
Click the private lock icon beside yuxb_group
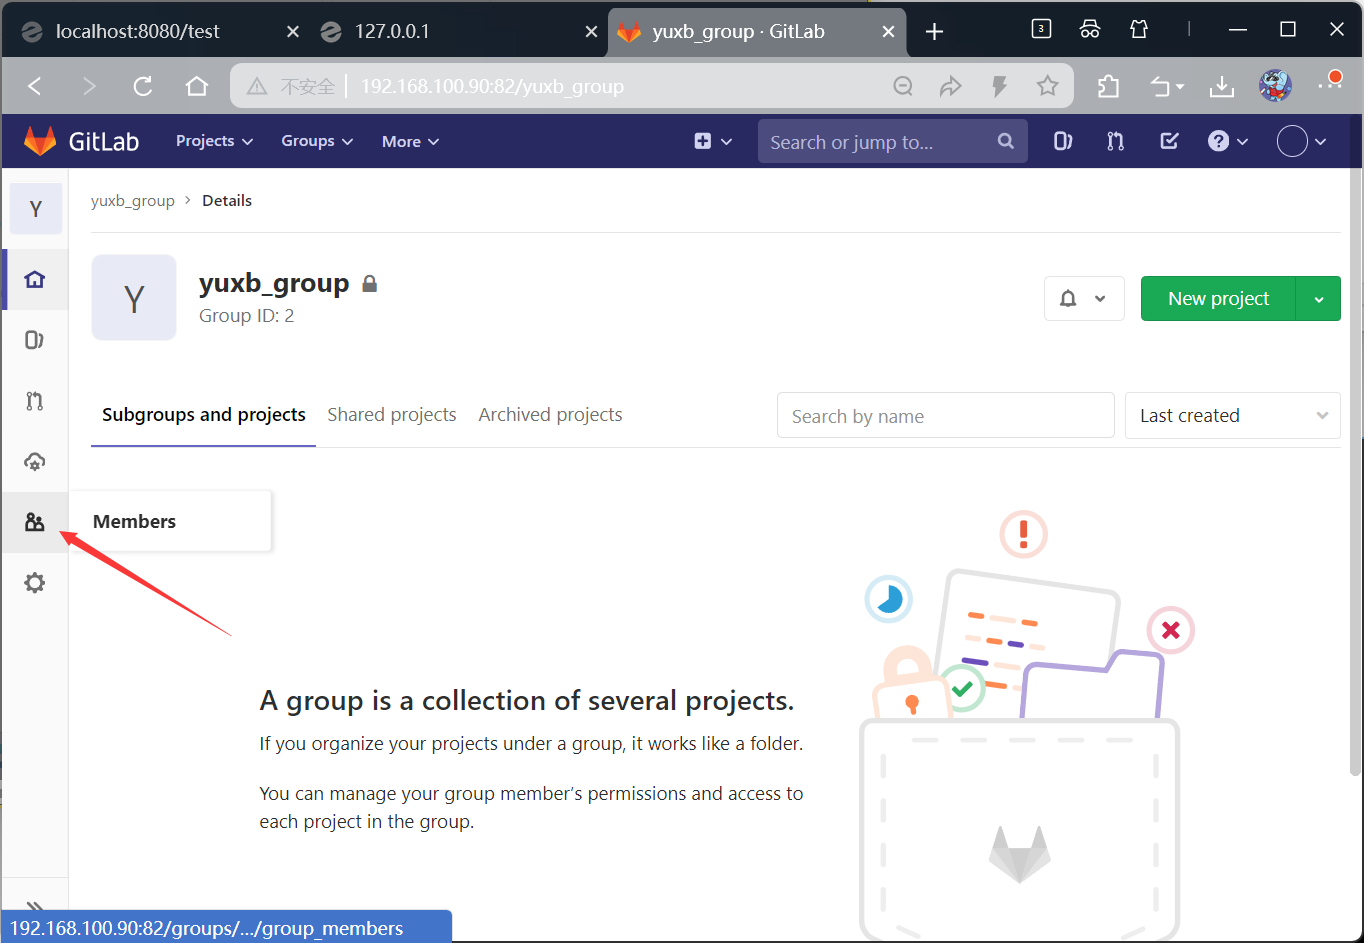[x=369, y=284]
